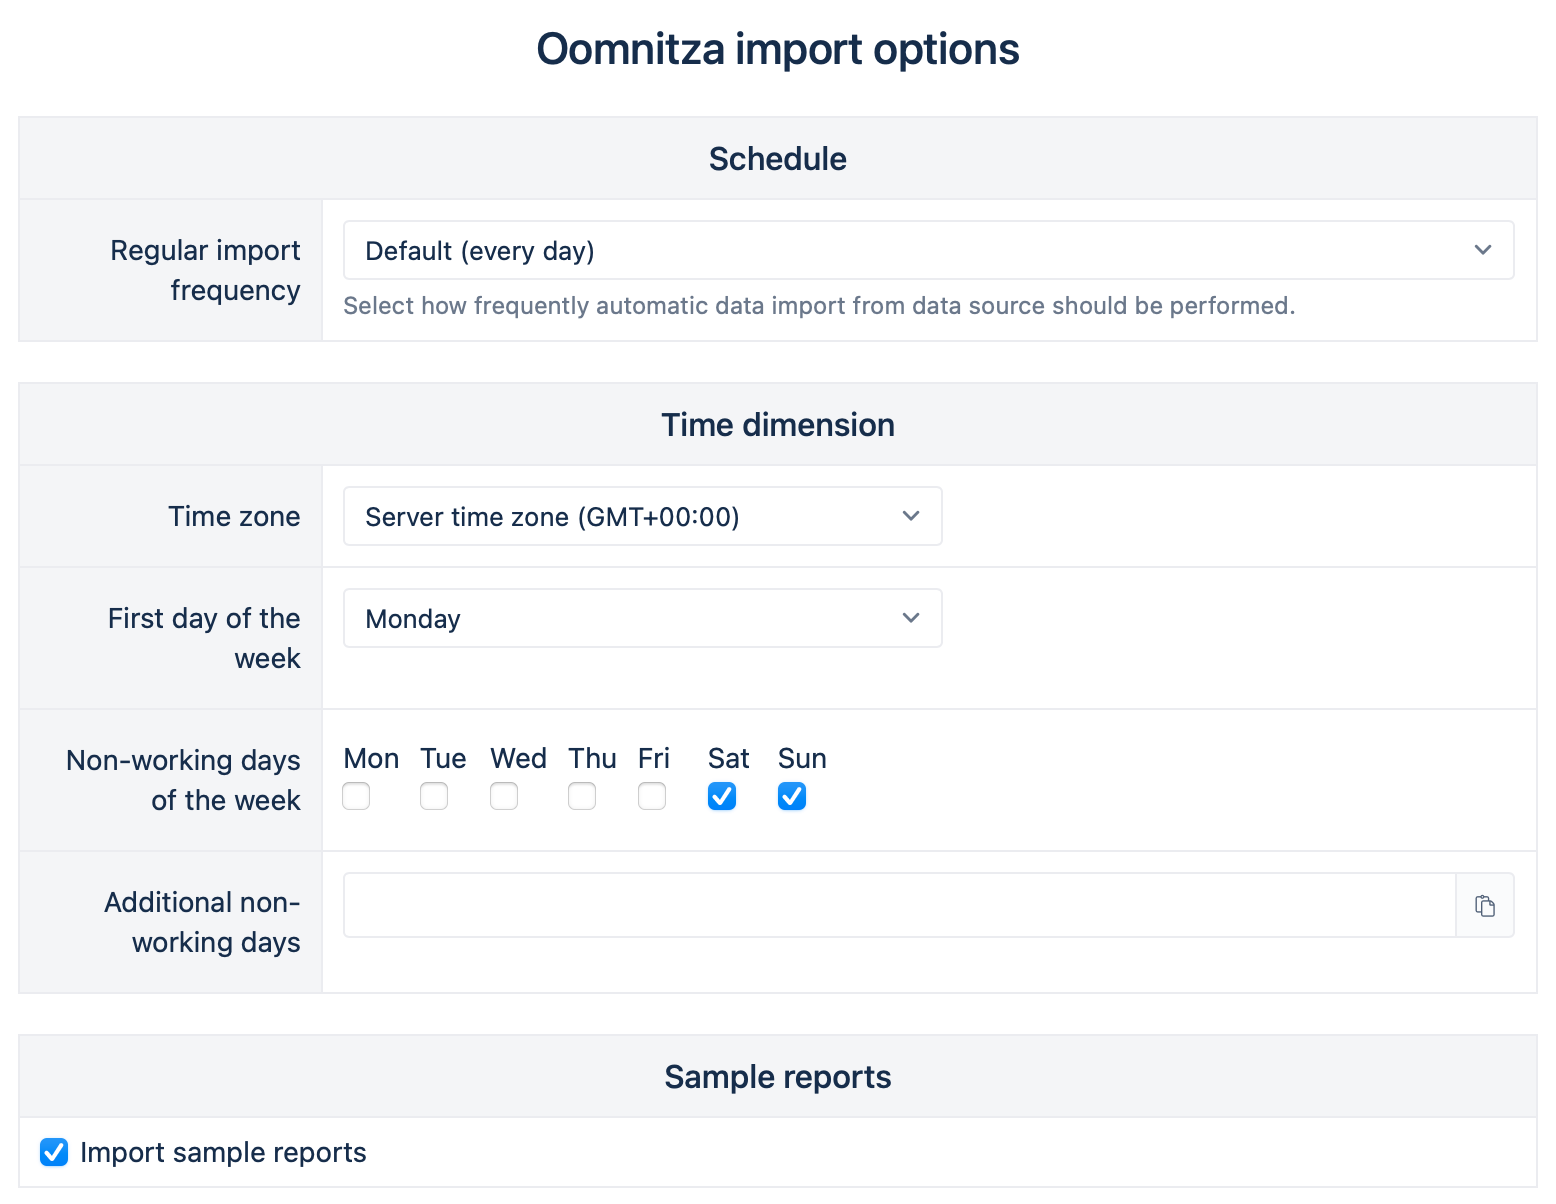The image size is (1556, 1204).
Task: Click the calendar icon beside Additional non-working days
Action: [x=1485, y=906]
